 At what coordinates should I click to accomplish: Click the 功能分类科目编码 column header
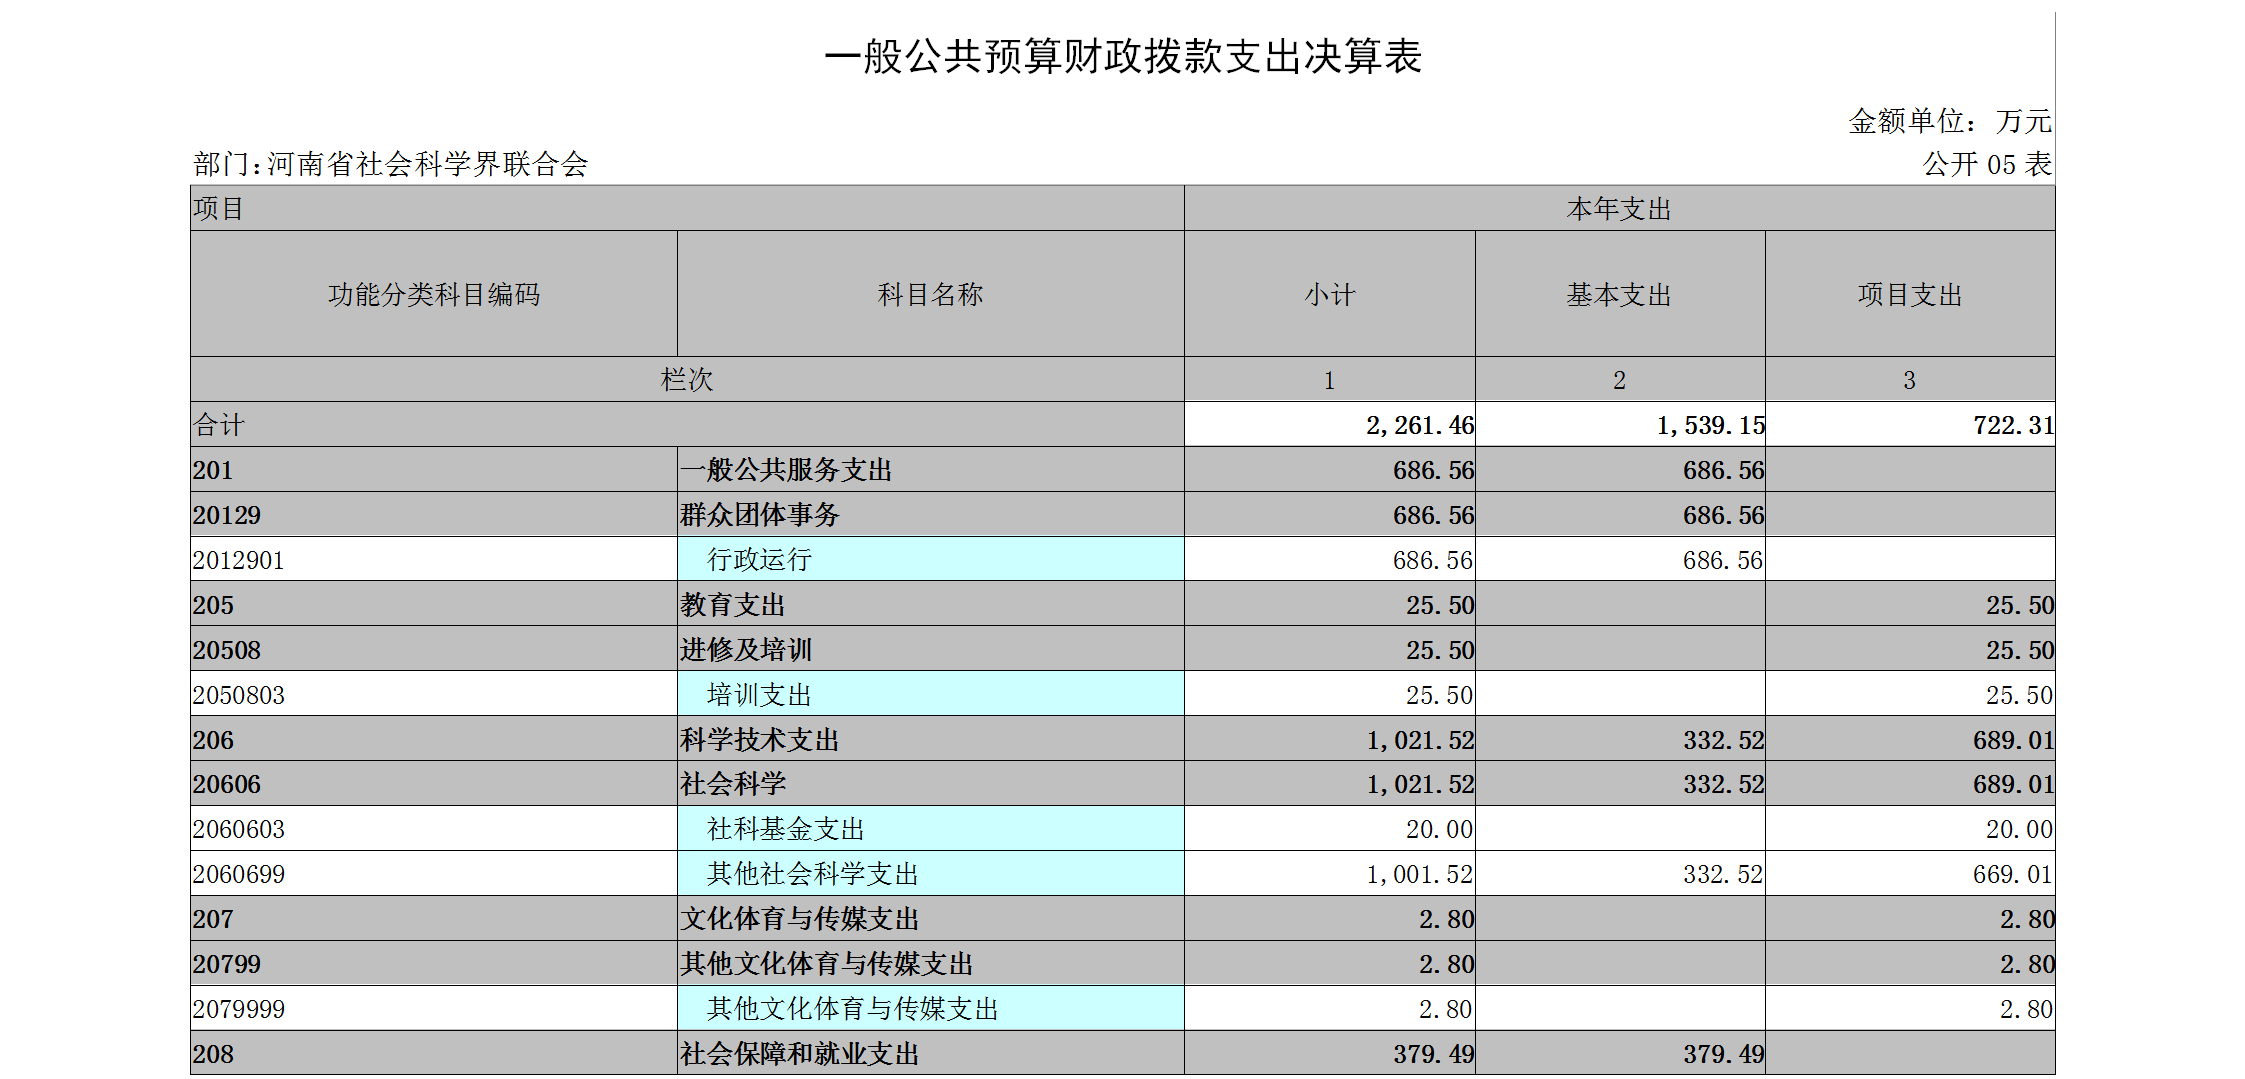coord(434,294)
